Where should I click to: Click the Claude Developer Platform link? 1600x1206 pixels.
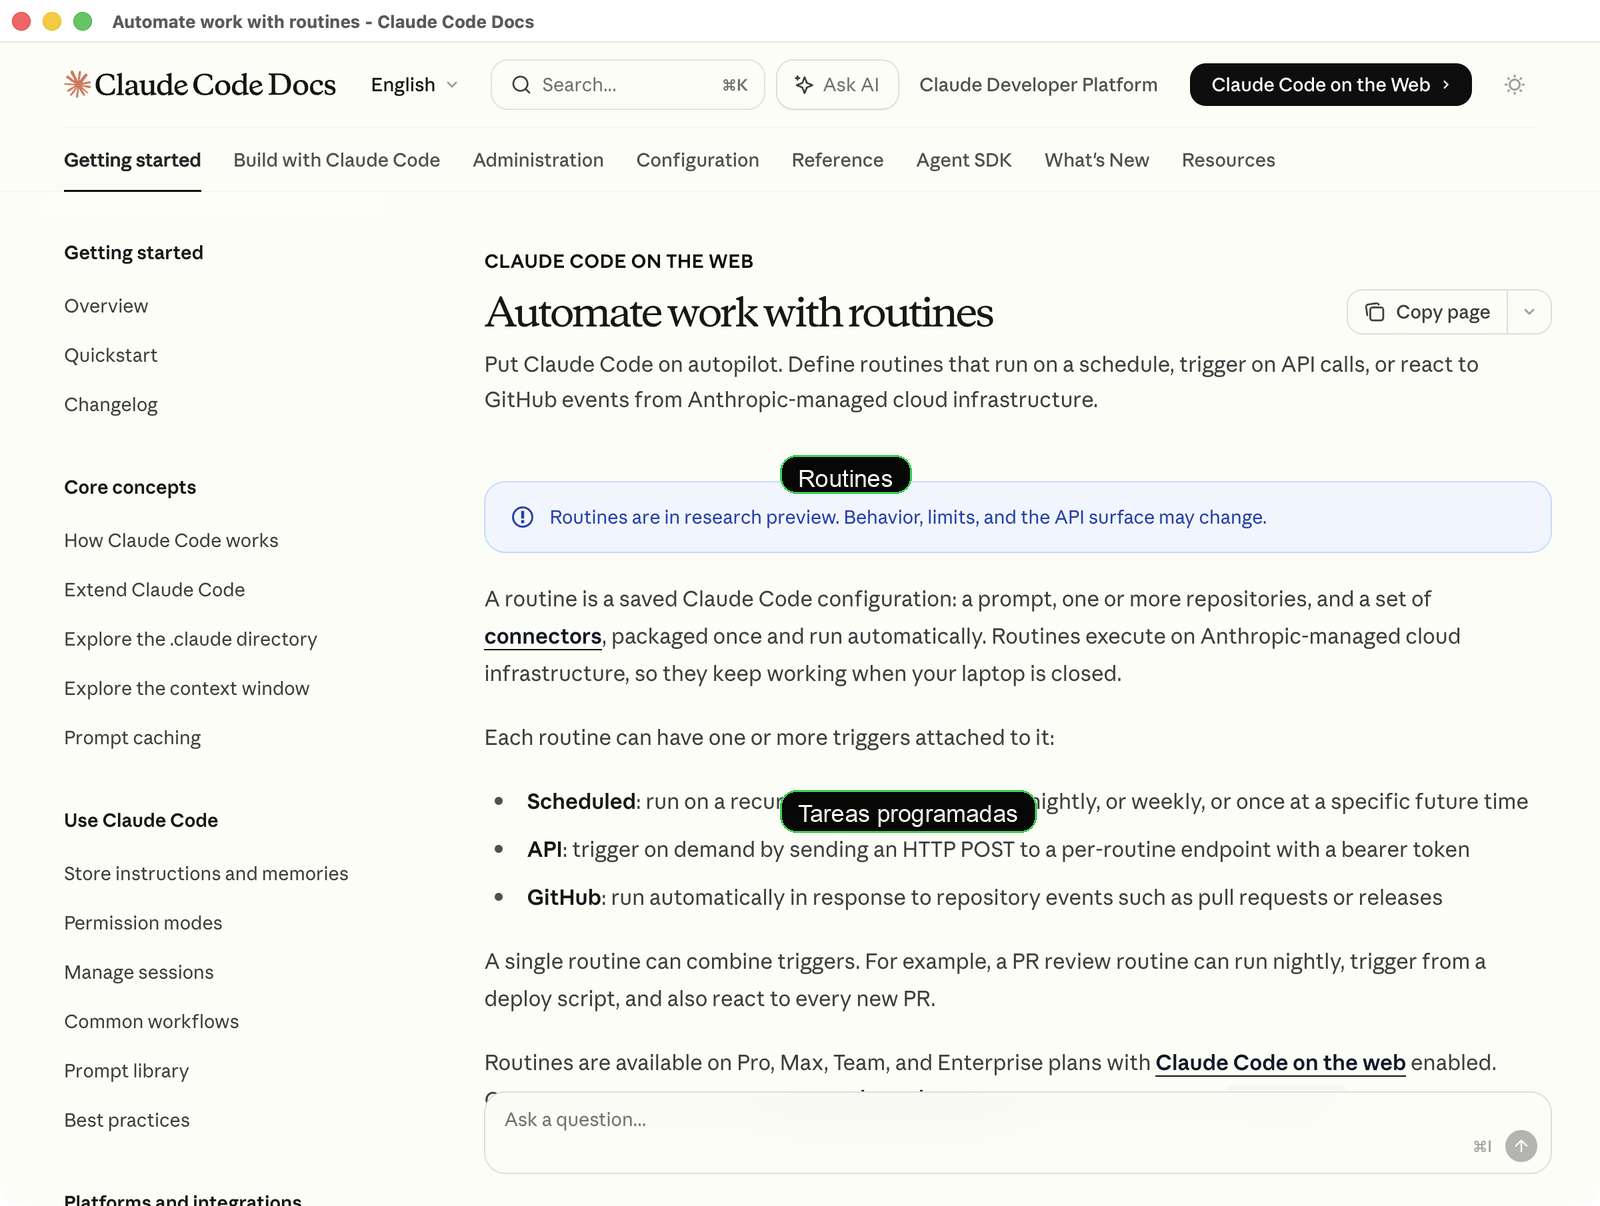pos(1038,85)
